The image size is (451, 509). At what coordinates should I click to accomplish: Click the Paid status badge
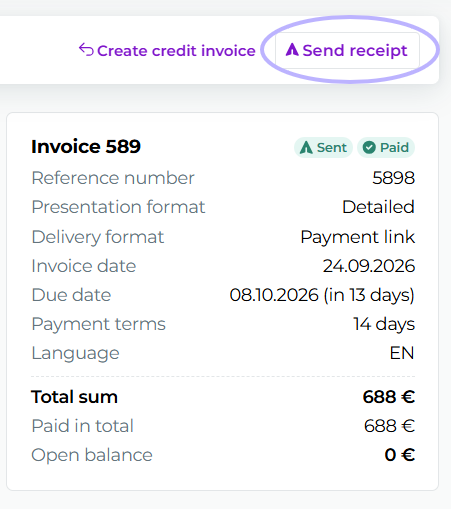[x=386, y=147]
